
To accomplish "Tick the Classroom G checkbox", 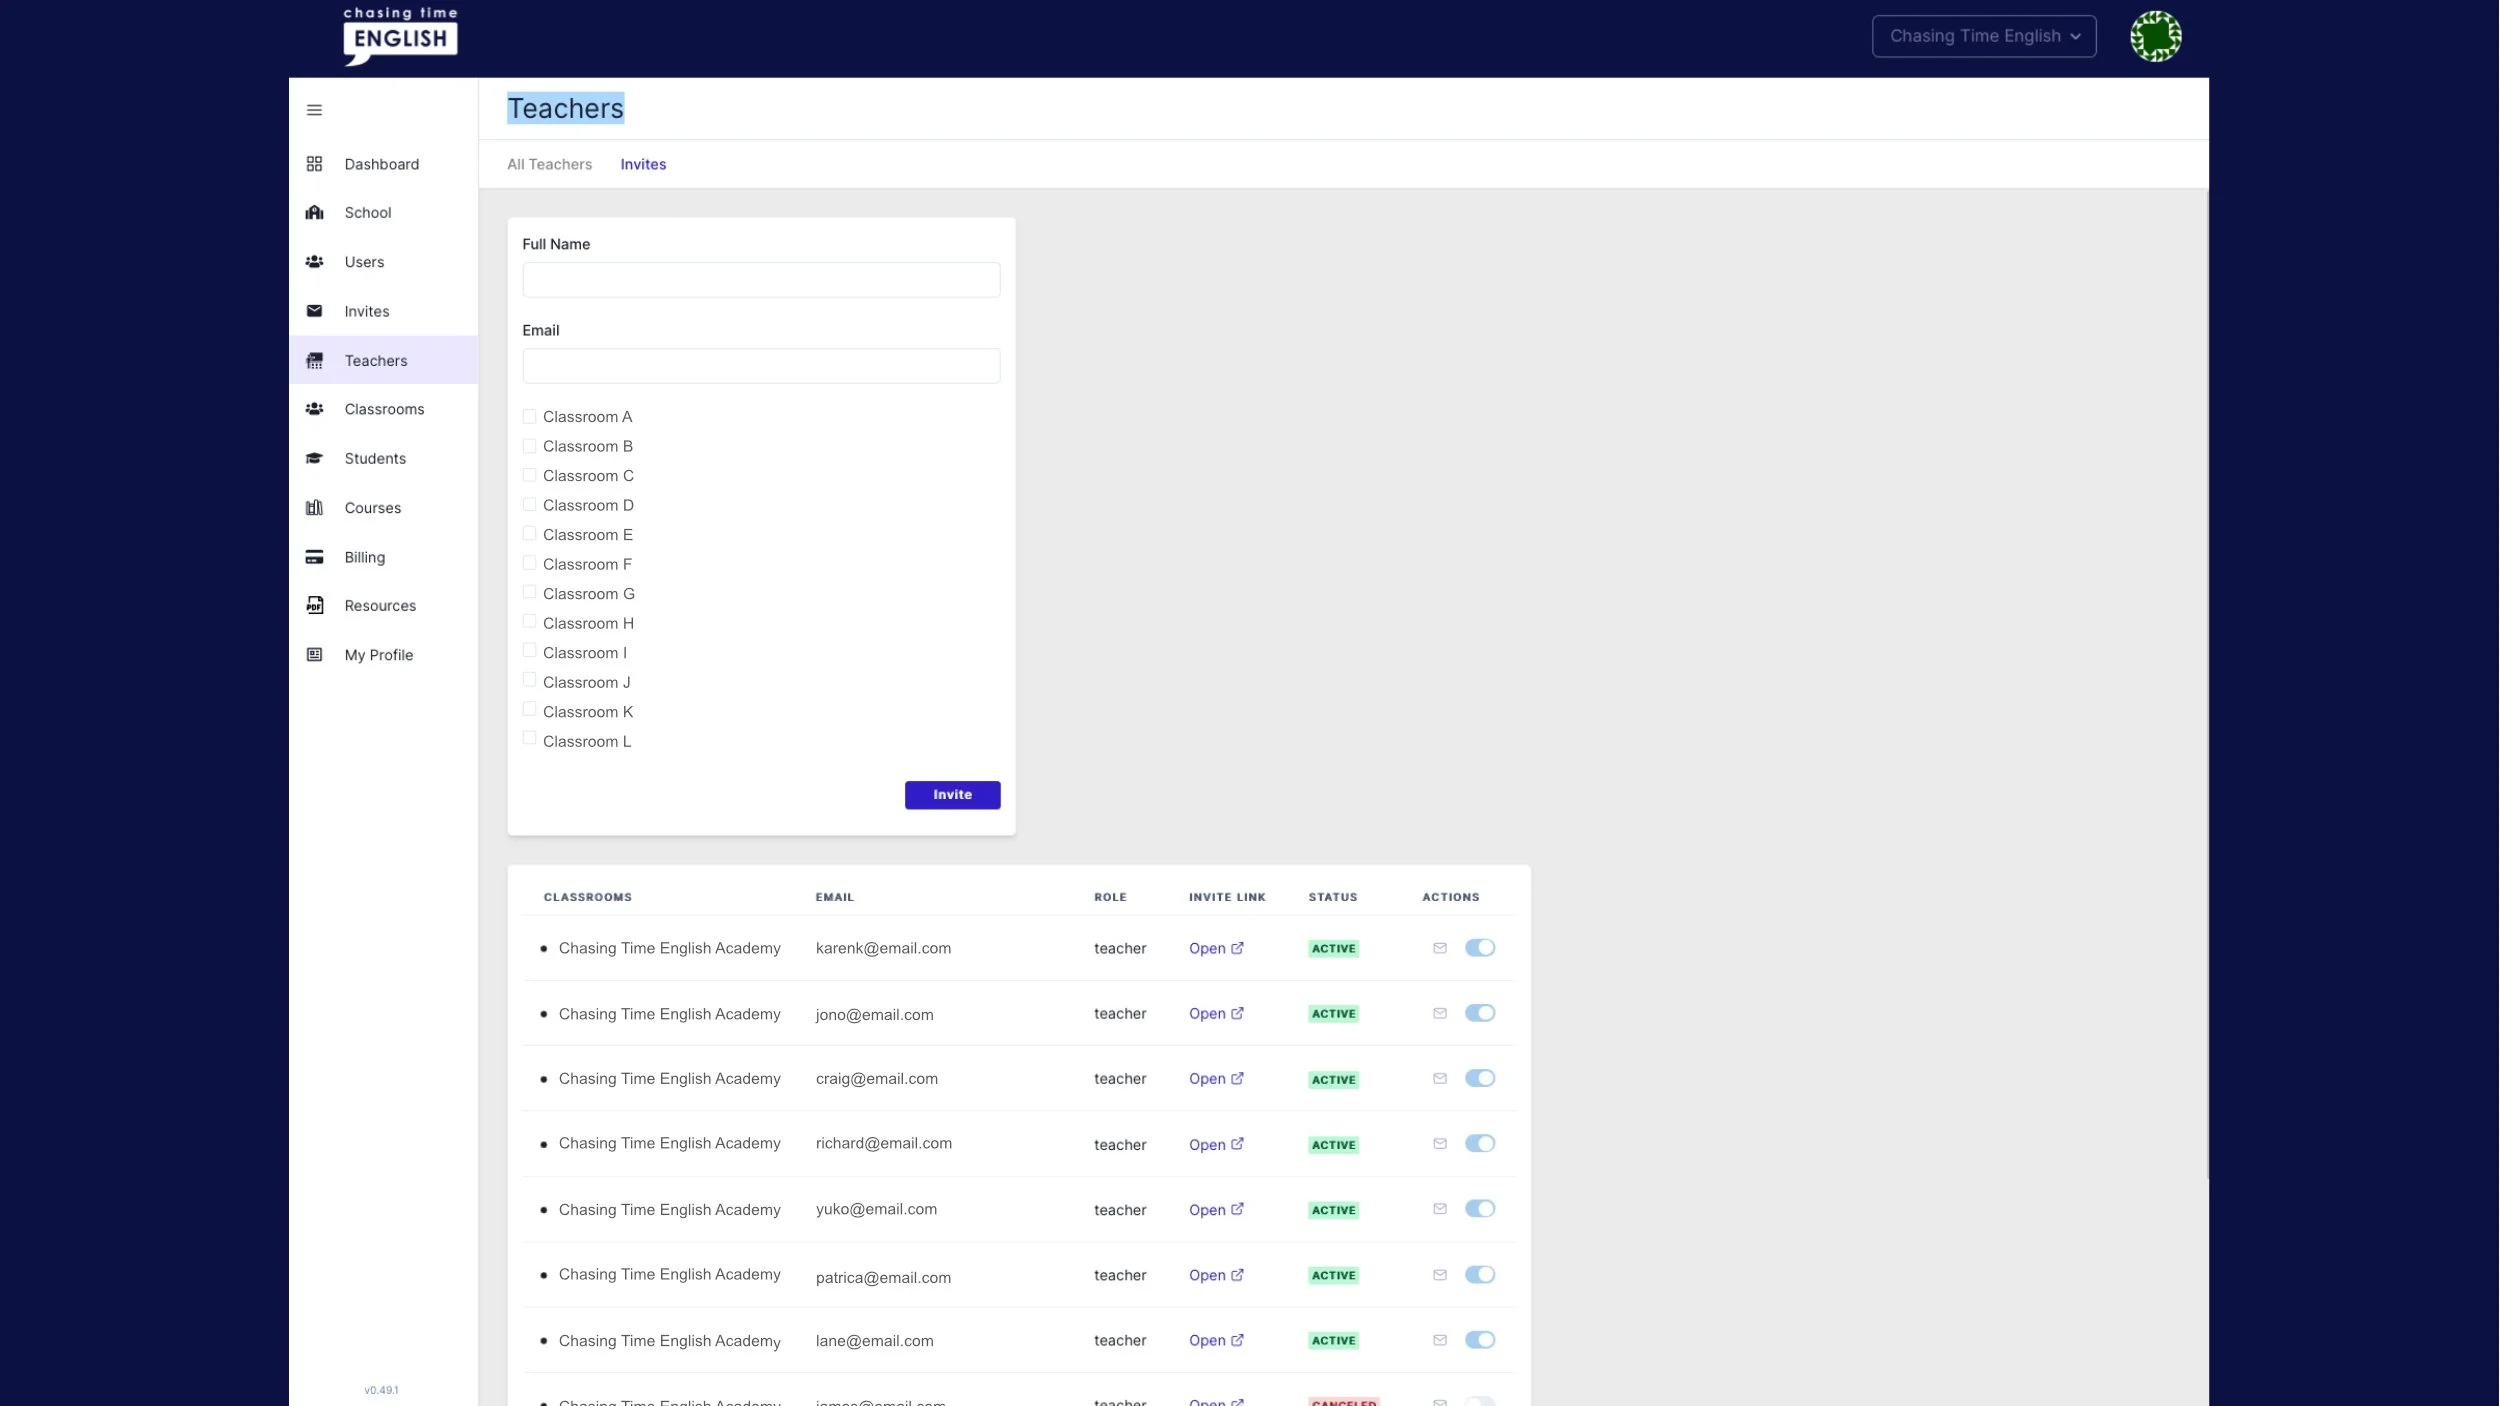I will click(529, 593).
